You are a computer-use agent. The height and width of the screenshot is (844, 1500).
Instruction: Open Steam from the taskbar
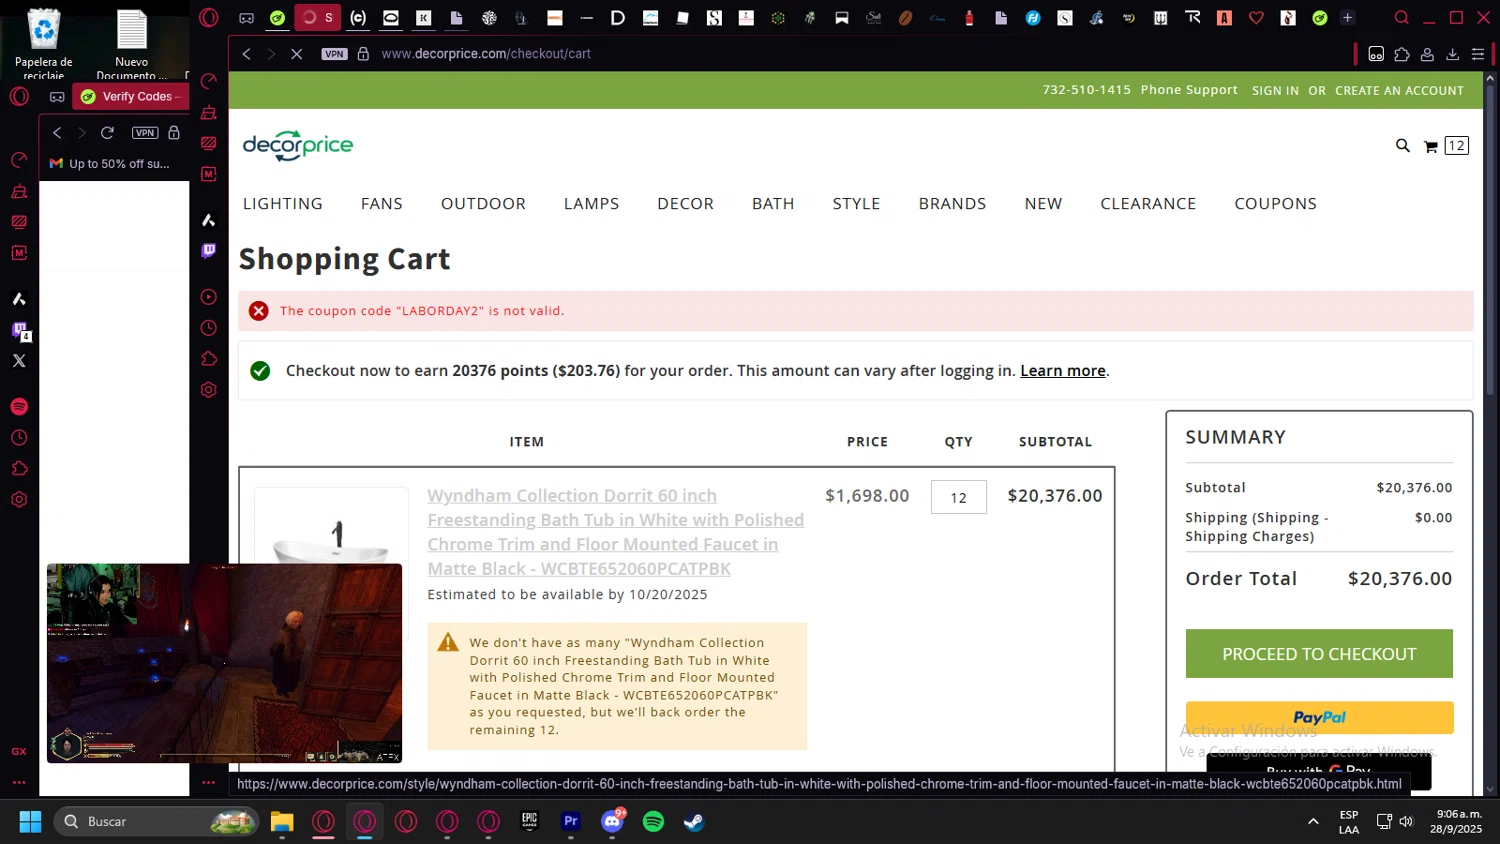tap(694, 822)
